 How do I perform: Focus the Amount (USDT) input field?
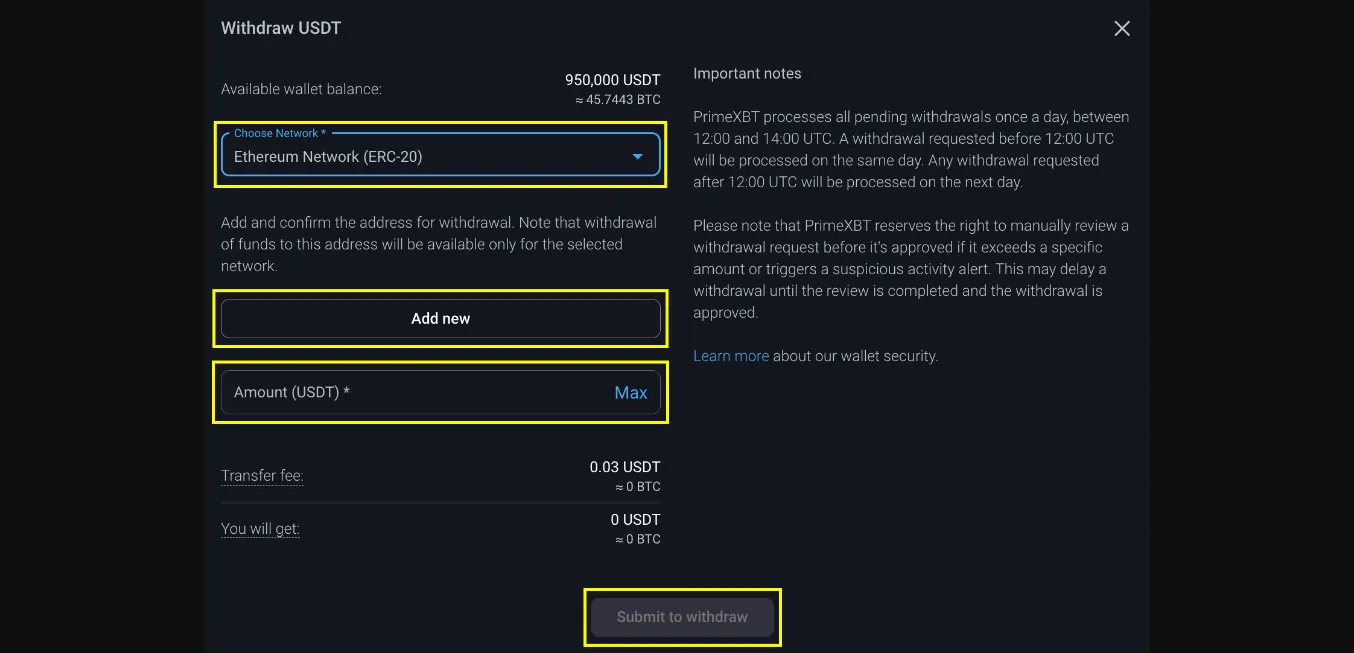click(440, 392)
